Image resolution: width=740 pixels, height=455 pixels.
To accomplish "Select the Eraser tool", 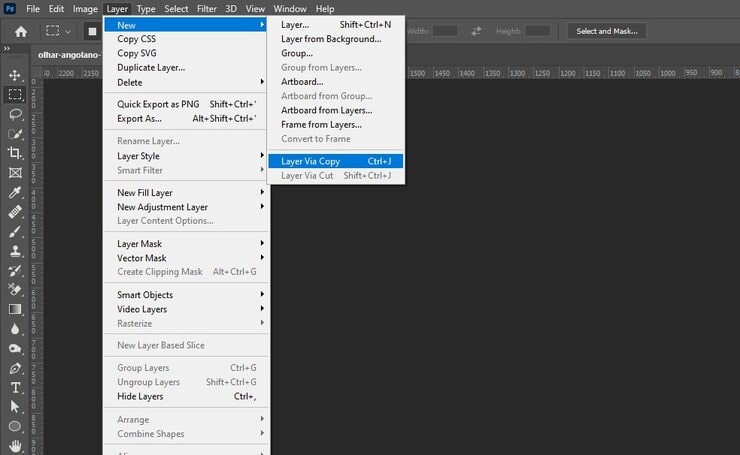I will point(15,290).
